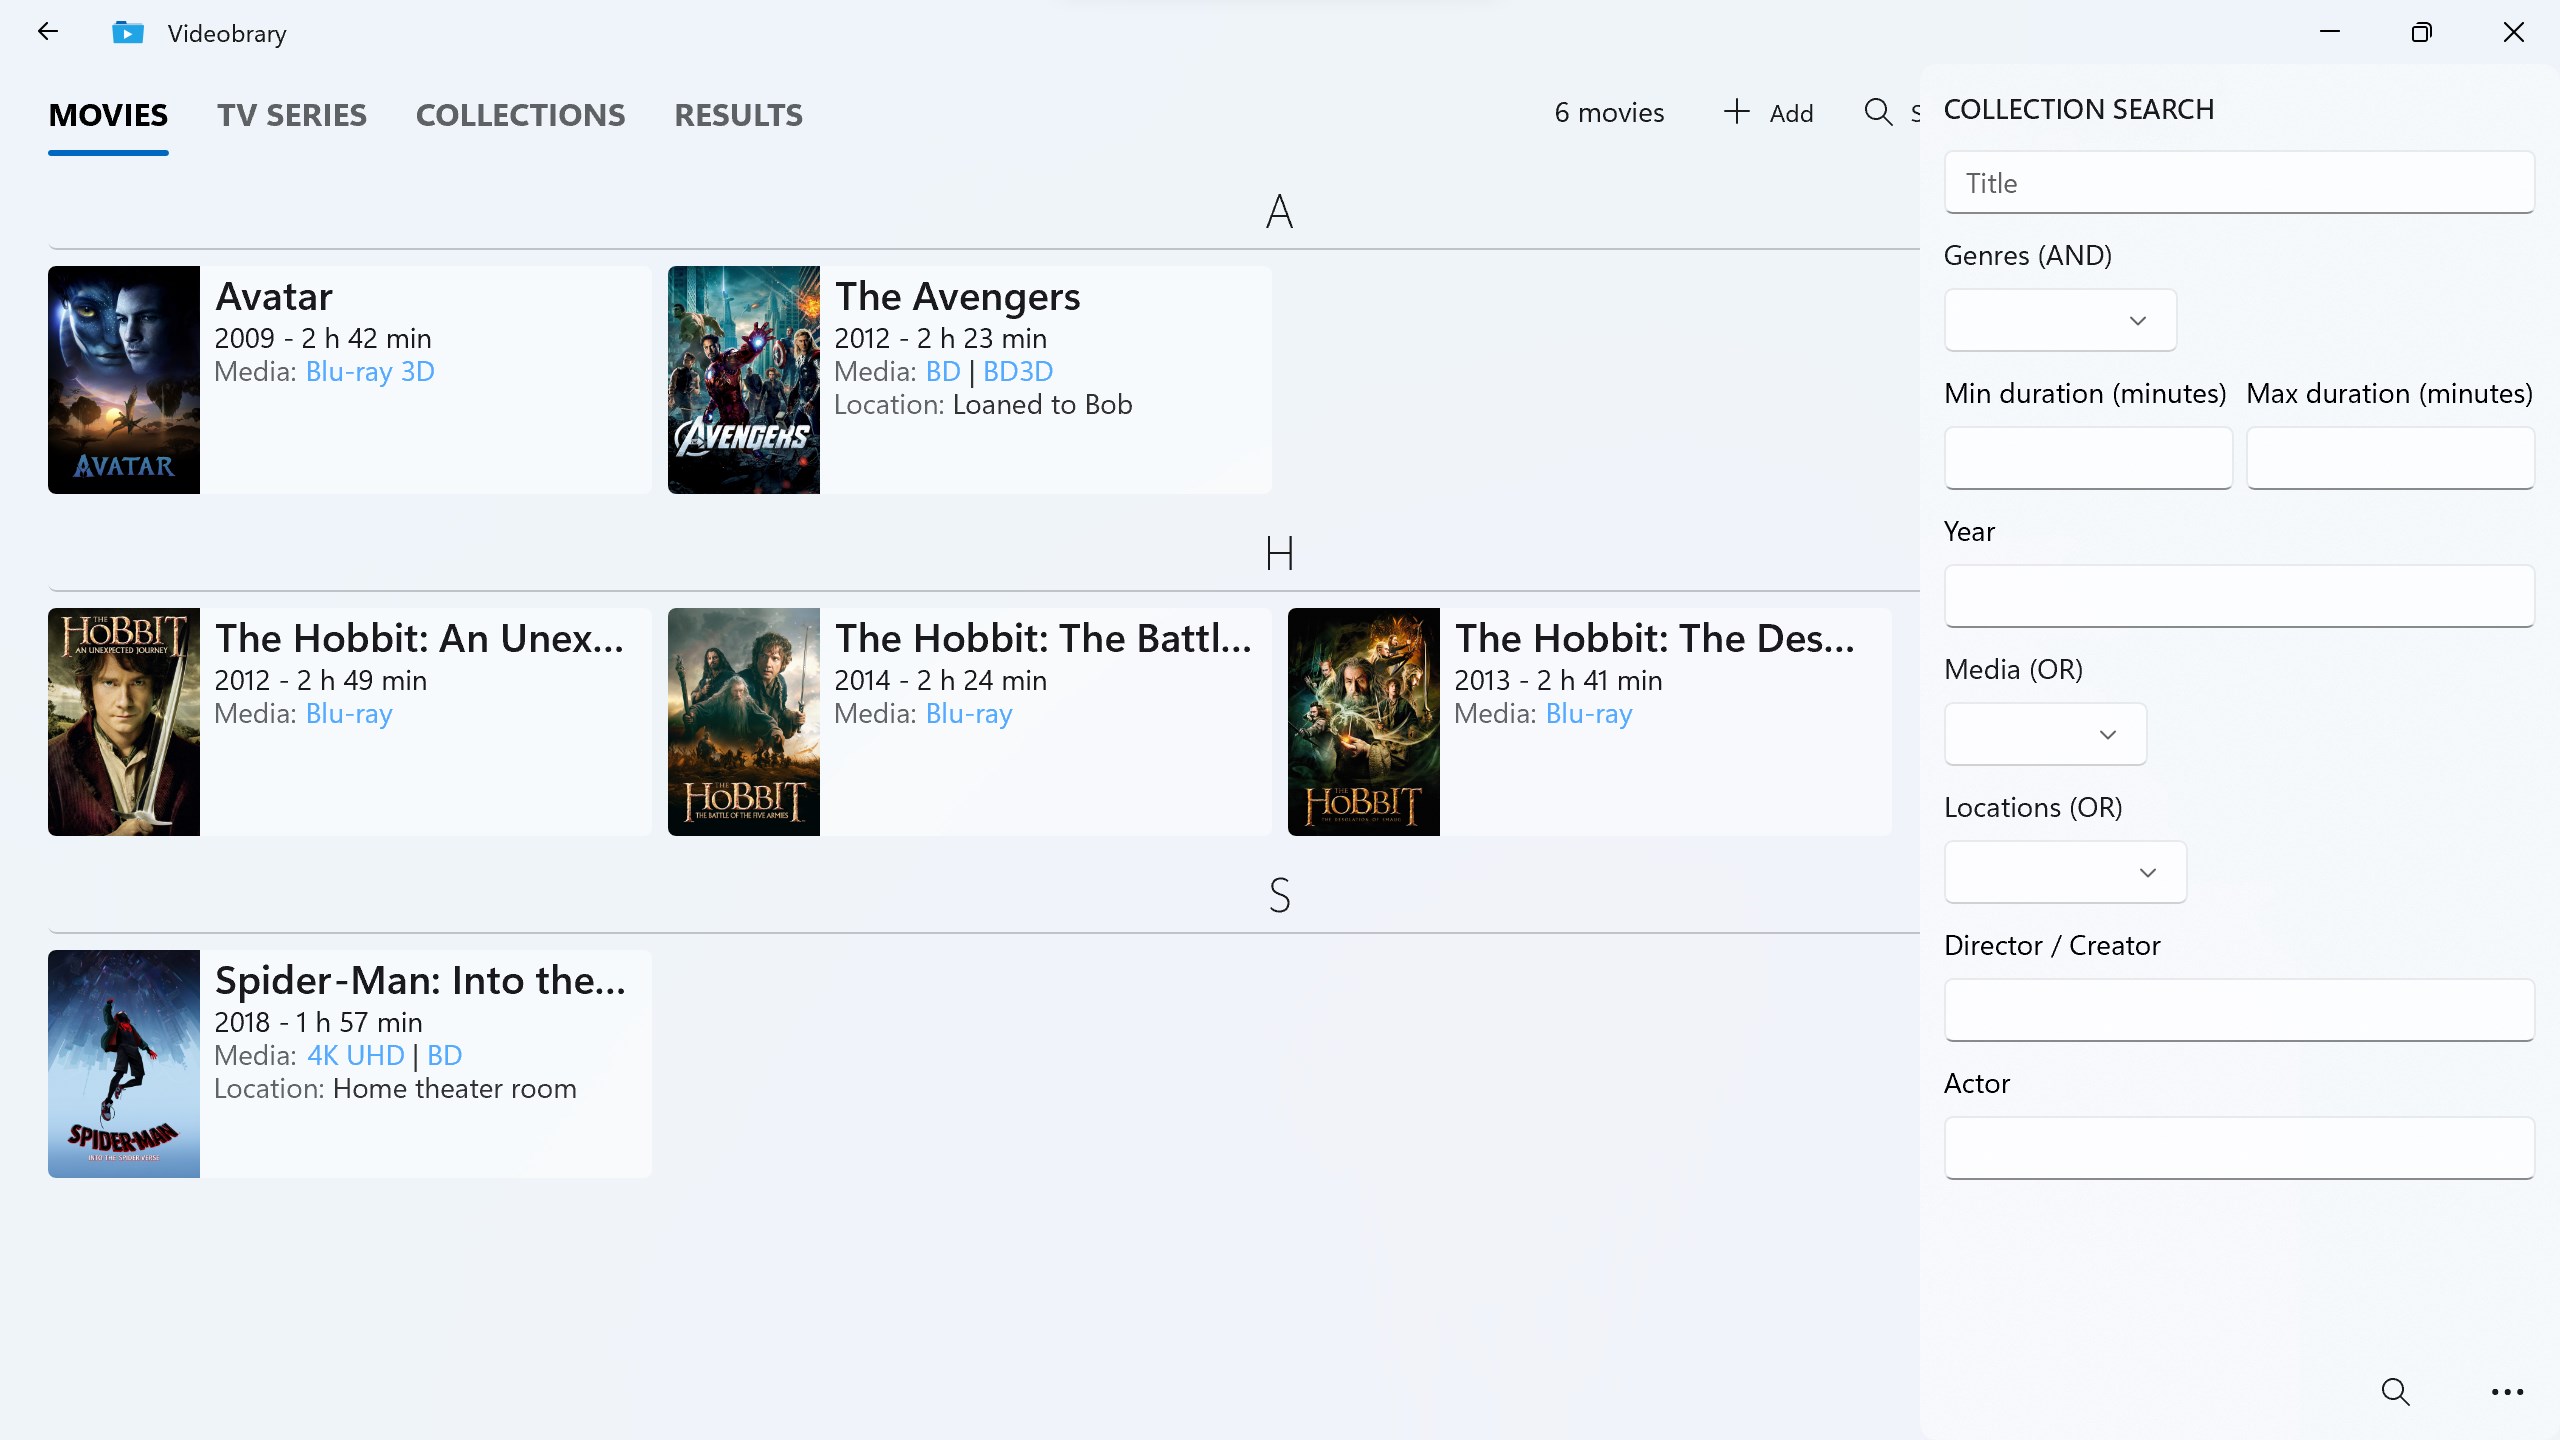Open The Hobbit: The Desolation poster
The width and height of the screenshot is (2560, 1440).
point(1363,722)
